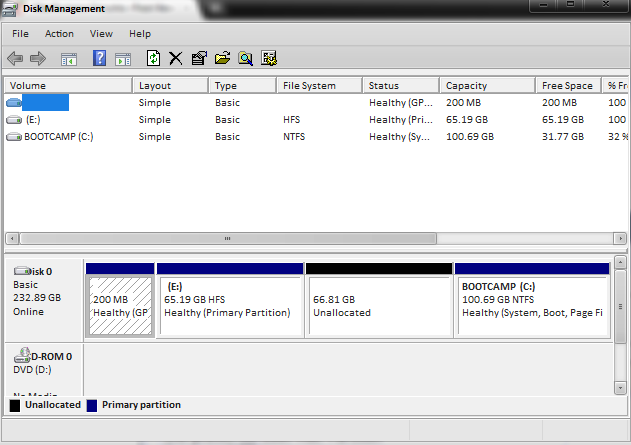The height and width of the screenshot is (445, 631).
Task: Sort by the Type column header
Action: click(243, 86)
